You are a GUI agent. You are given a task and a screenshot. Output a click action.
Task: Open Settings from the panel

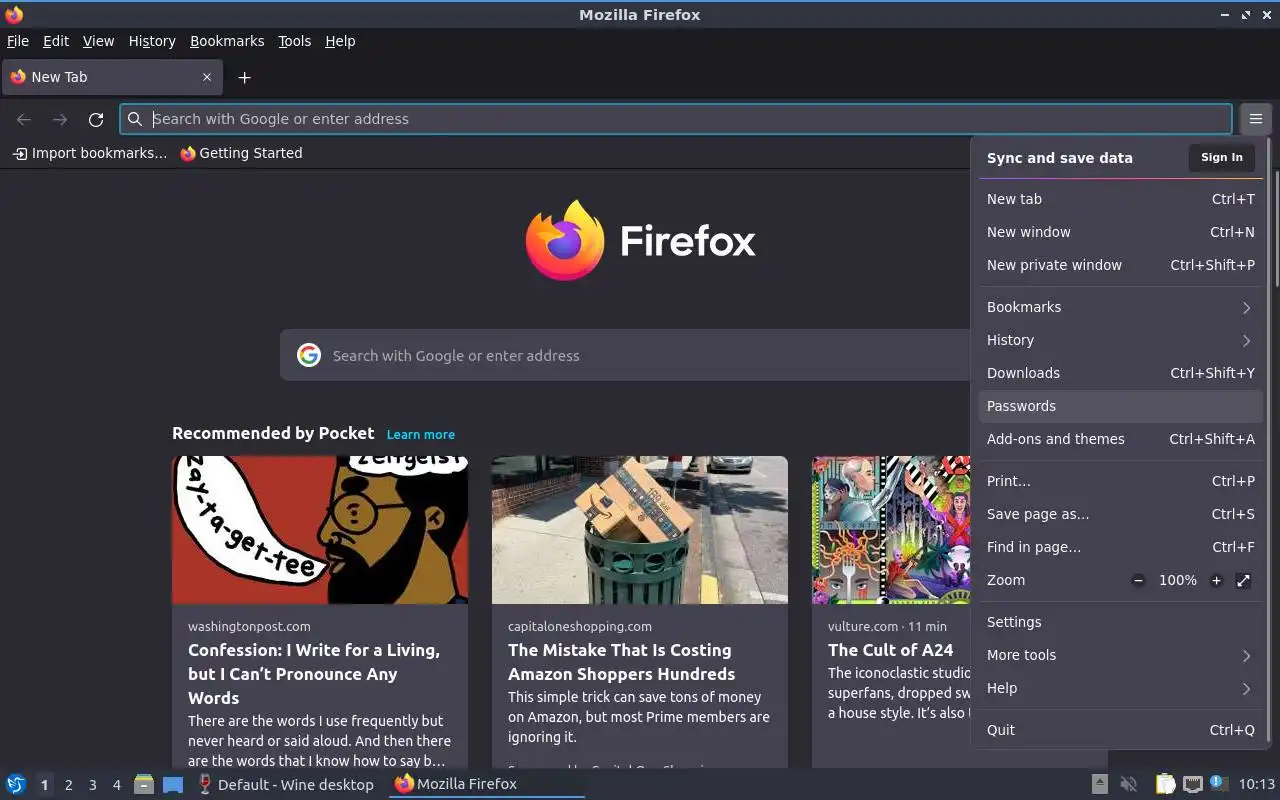tap(1120, 622)
